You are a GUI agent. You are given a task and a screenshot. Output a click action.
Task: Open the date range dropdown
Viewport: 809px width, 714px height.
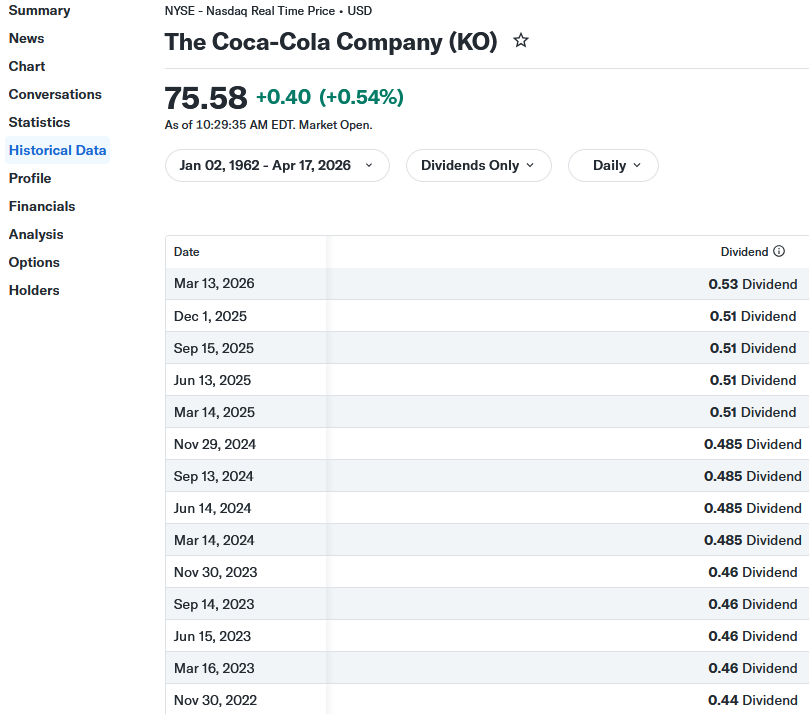click(277, 166)
